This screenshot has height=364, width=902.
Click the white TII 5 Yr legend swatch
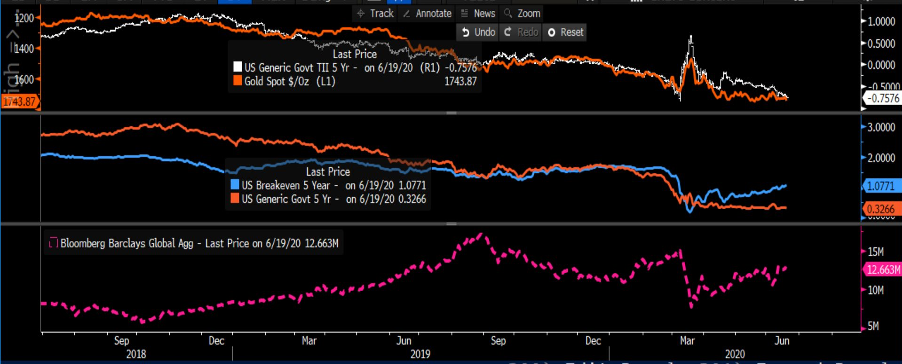[x=236, y=66]
